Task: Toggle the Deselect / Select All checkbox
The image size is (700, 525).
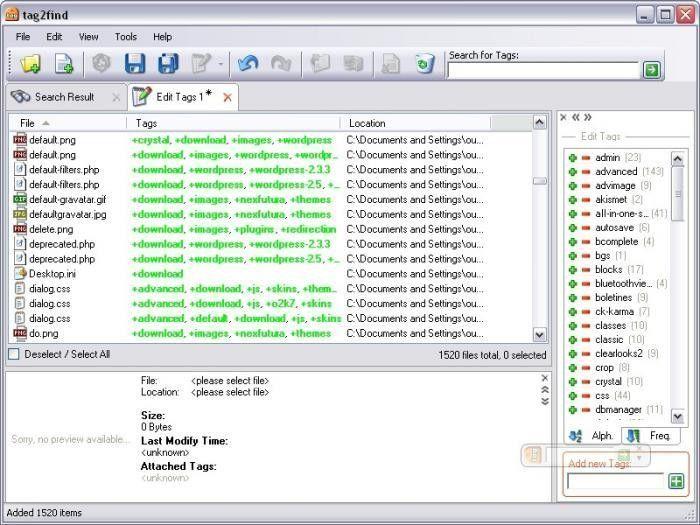Action: (x=14, y=354)
